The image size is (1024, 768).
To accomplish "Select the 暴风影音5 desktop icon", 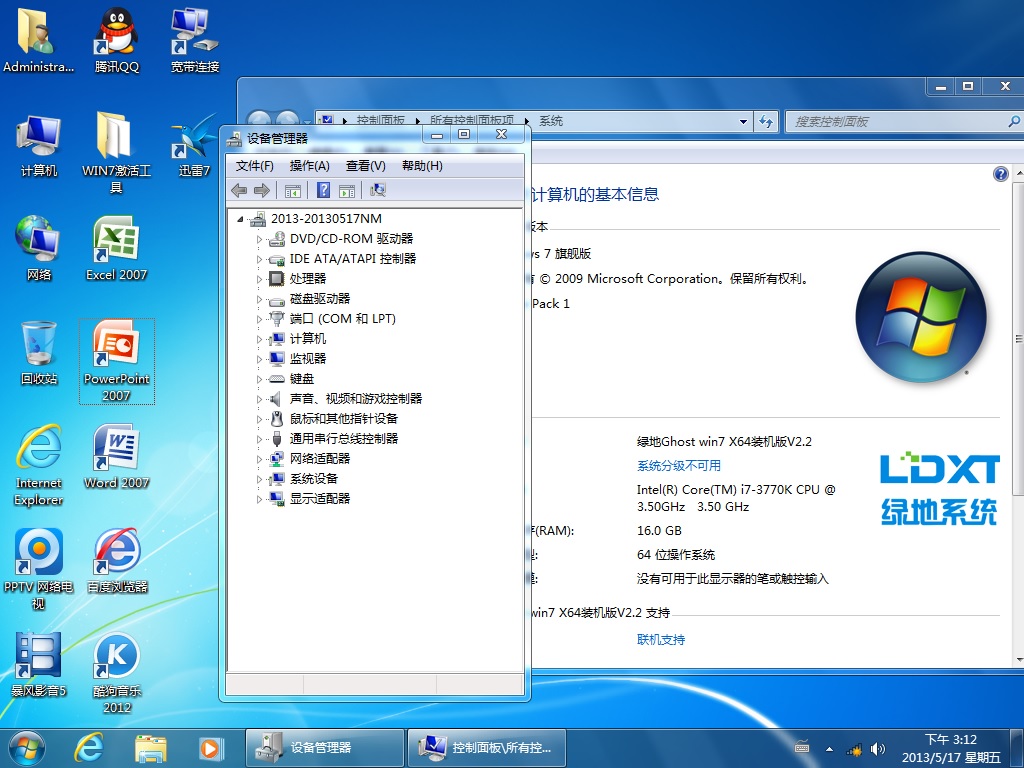I will 39,664.
